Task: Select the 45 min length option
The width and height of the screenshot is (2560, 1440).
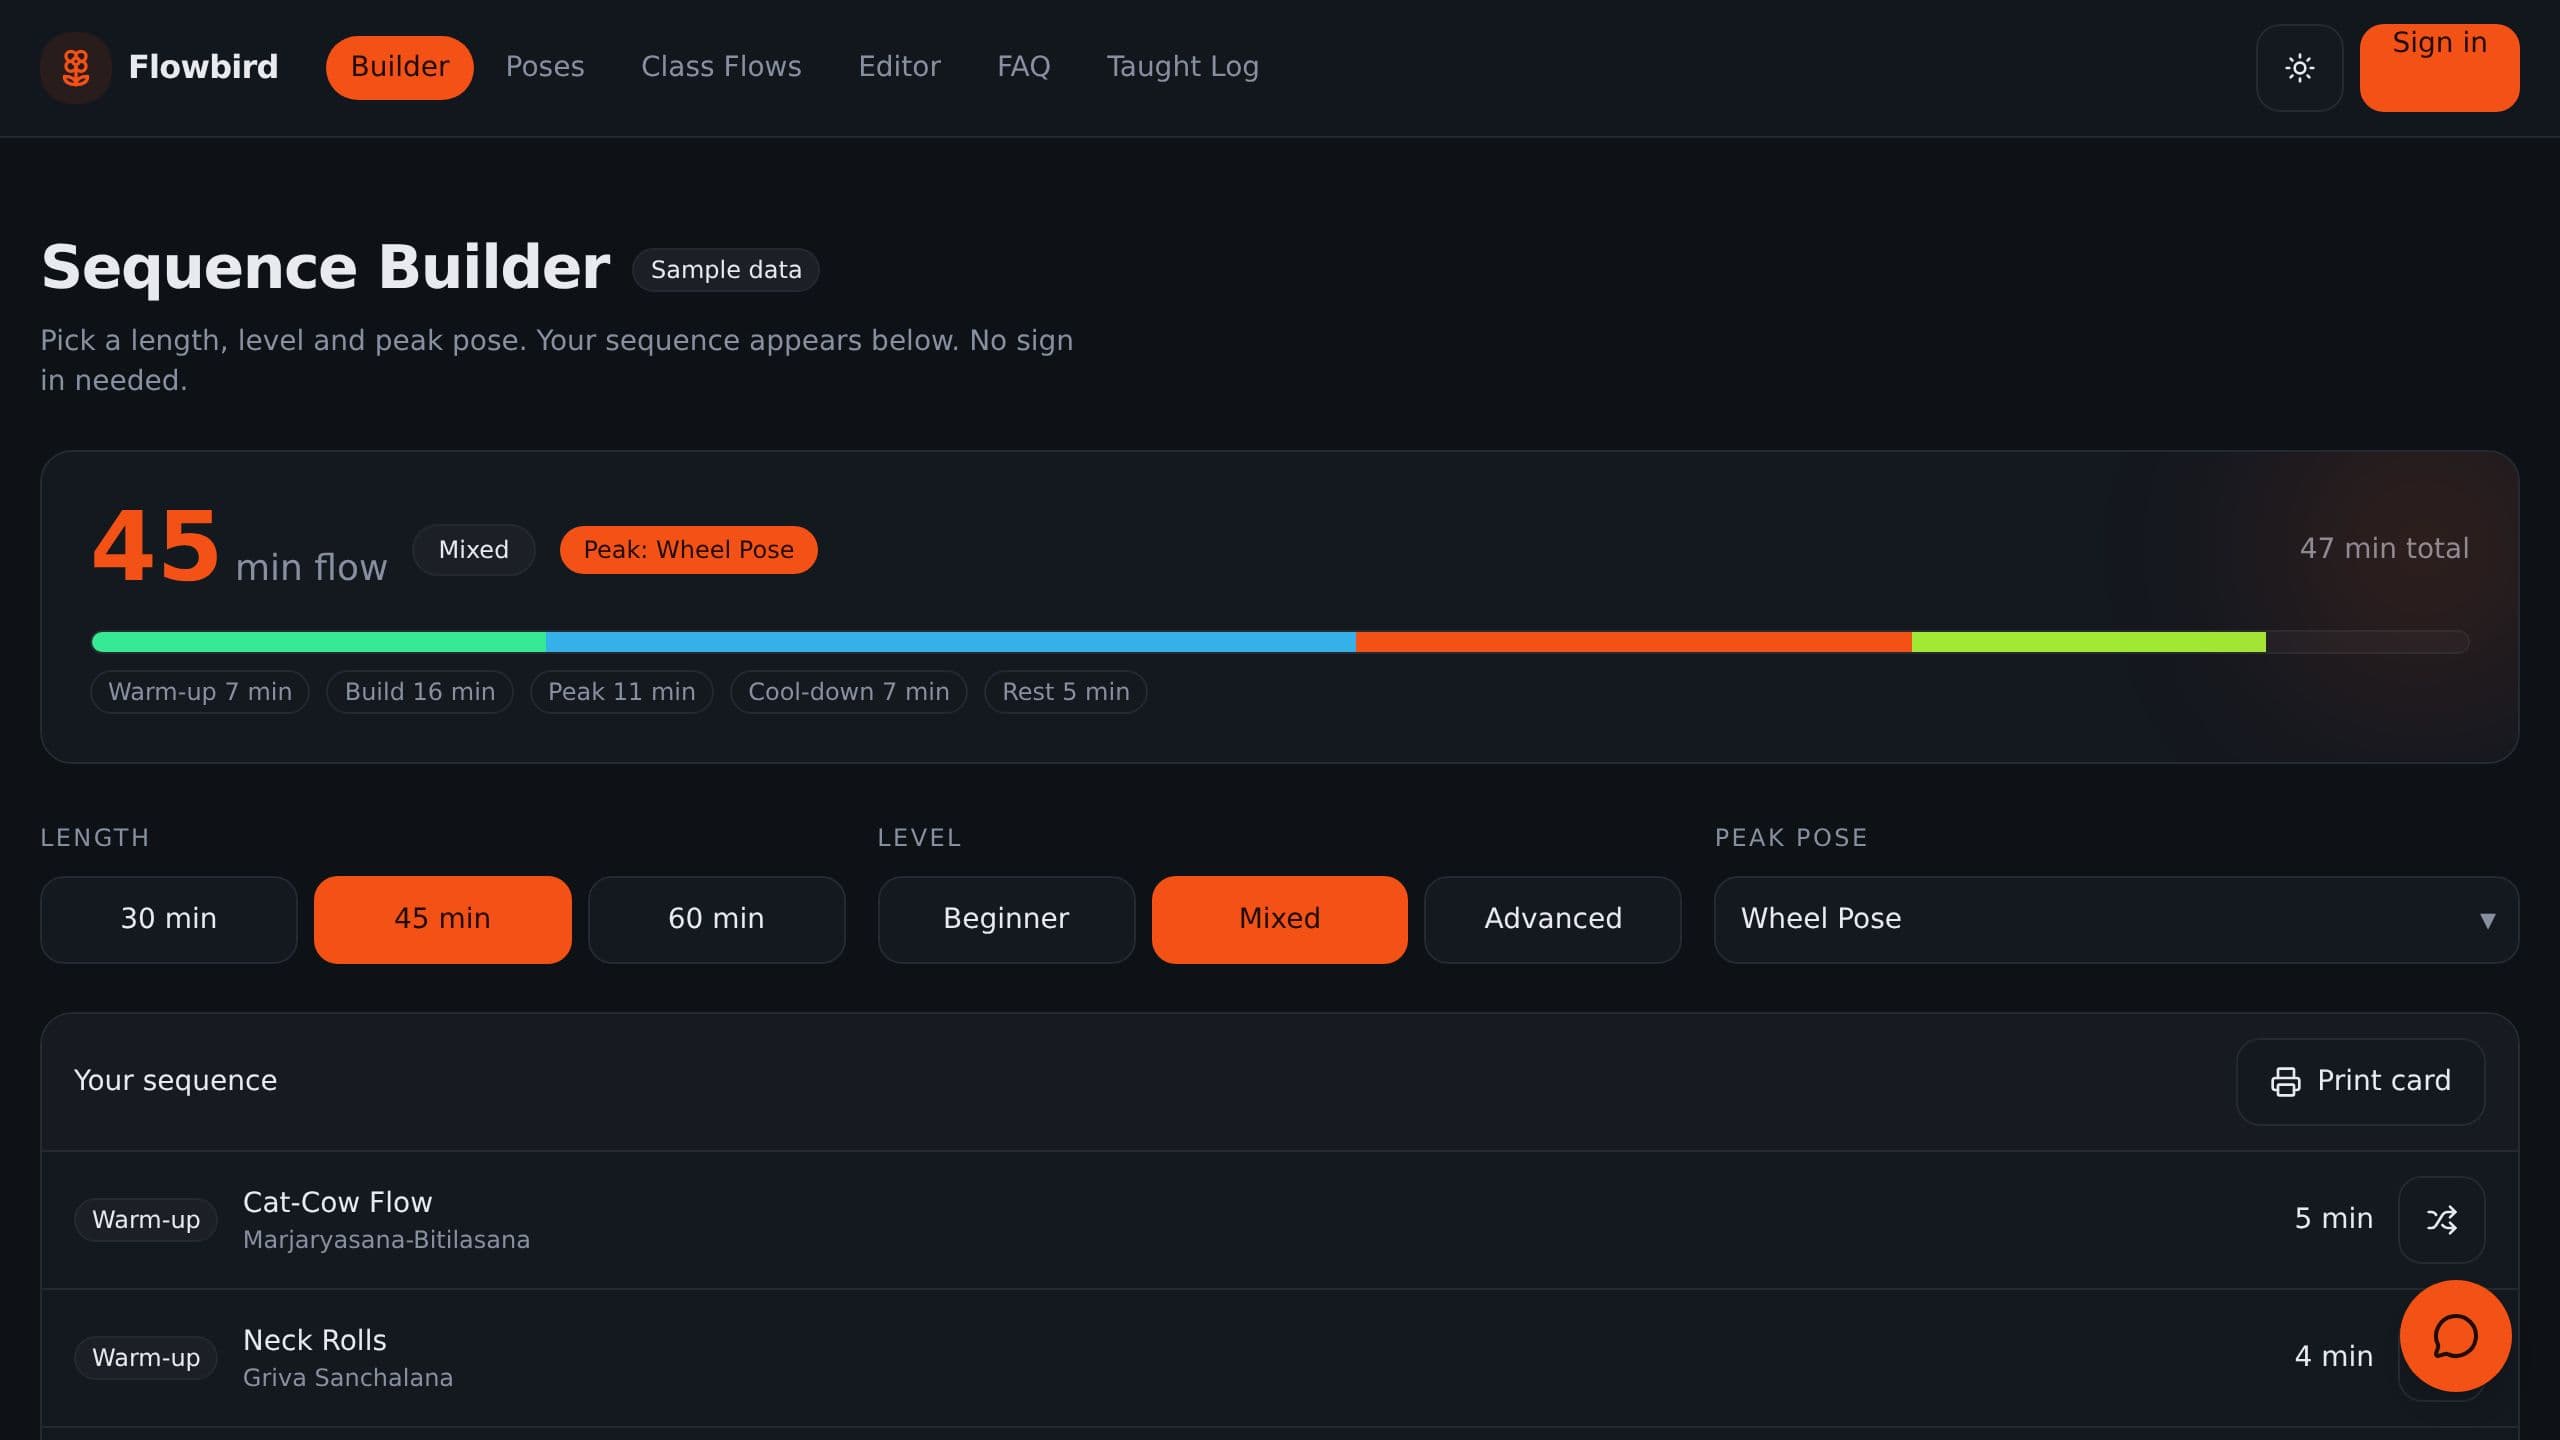Action: [x=443, y=919]
